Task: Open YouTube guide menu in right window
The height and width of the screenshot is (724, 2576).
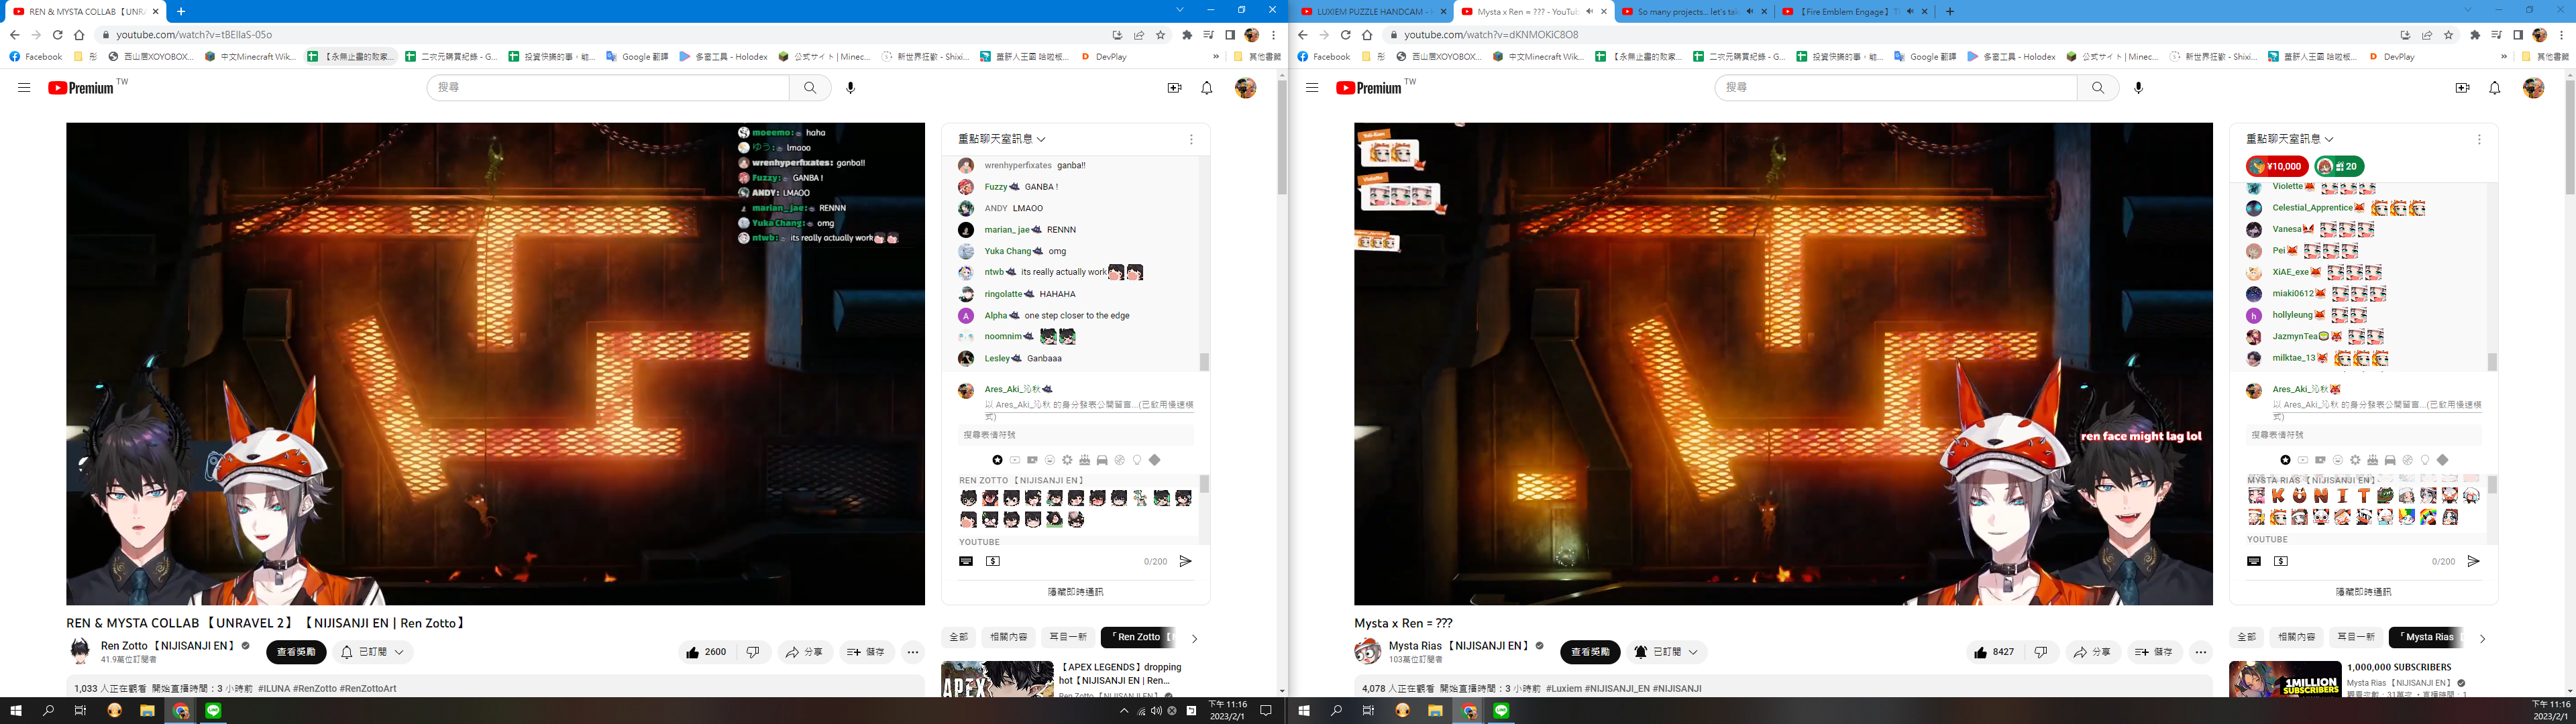Action: point(1312,88)
